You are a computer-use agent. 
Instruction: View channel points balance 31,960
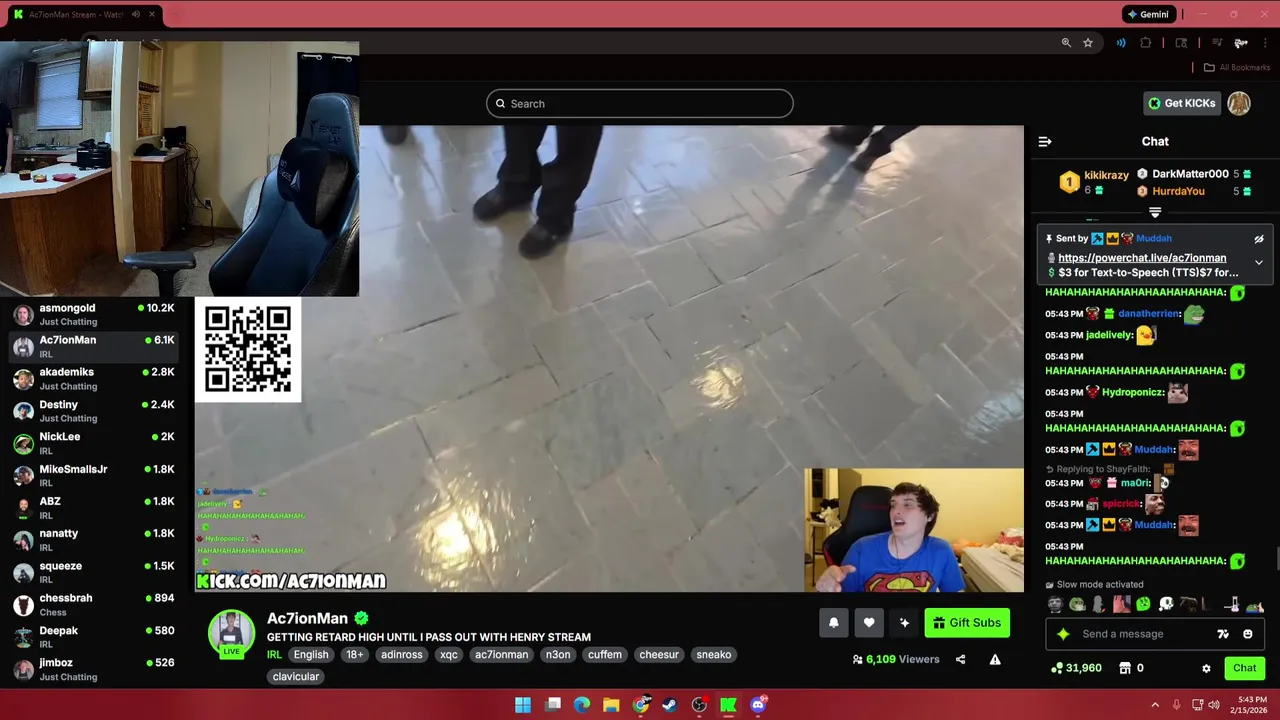1076,668
